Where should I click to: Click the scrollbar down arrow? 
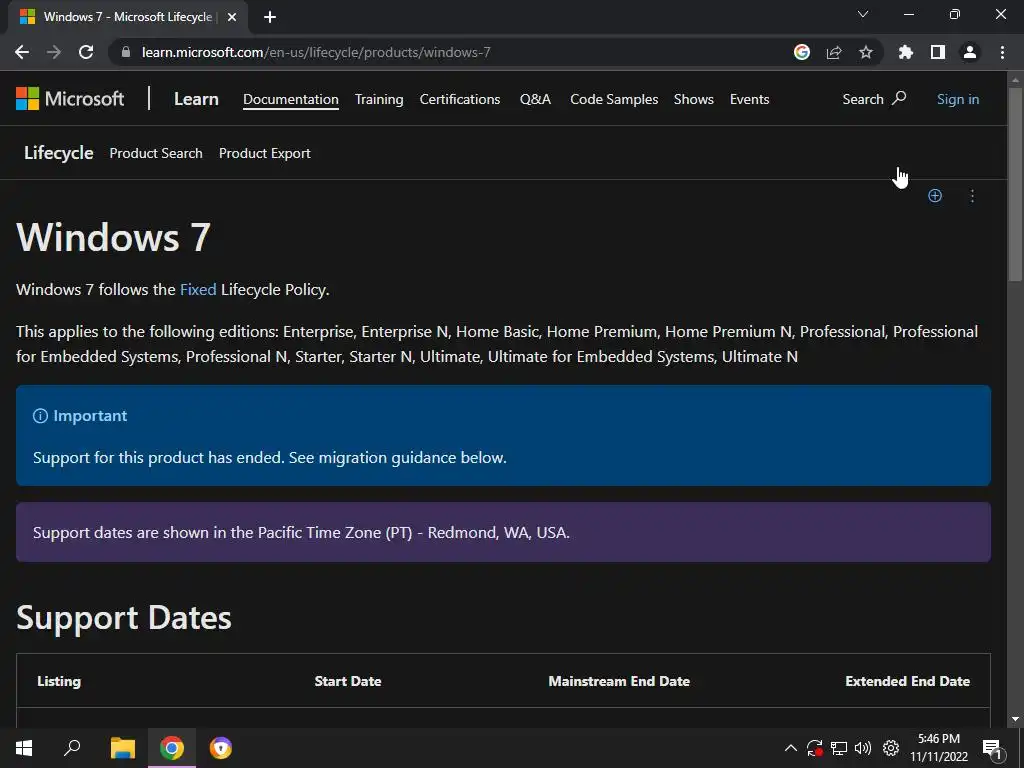pyautogui.click(x=1015, y=719)
